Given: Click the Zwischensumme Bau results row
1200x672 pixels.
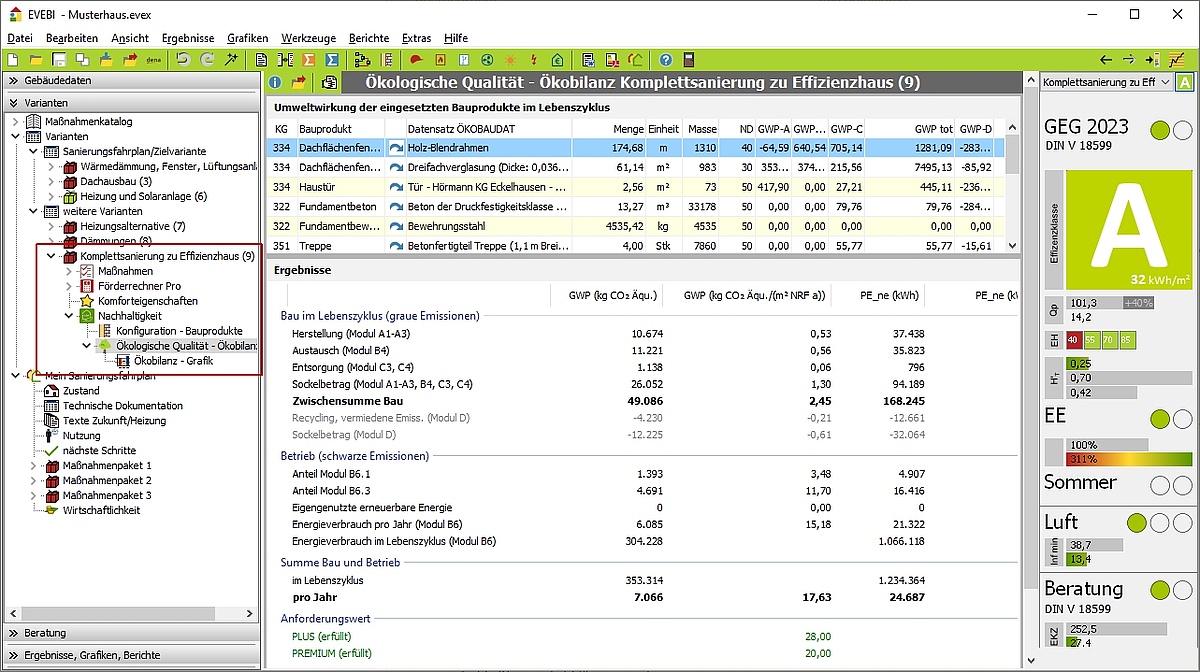Looking at the screenshot, I should click(x=642, y=402).
